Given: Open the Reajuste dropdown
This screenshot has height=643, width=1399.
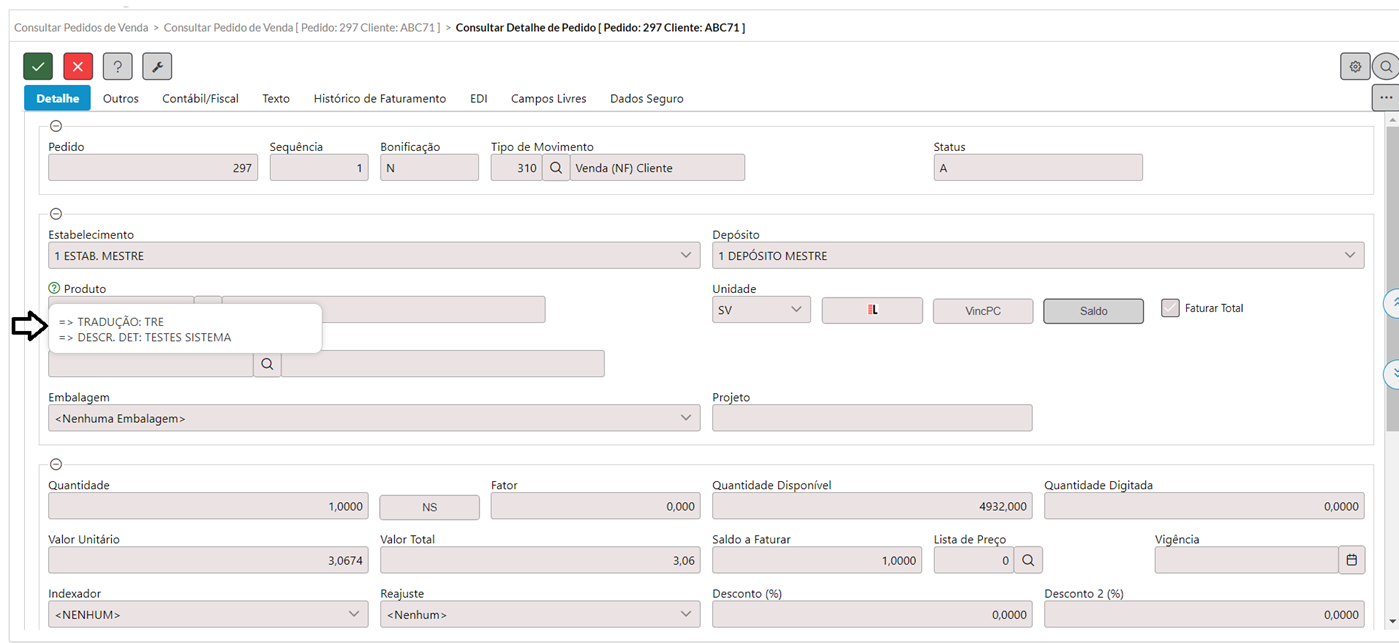Looking at the screenshot, I should tap(540, 614).
